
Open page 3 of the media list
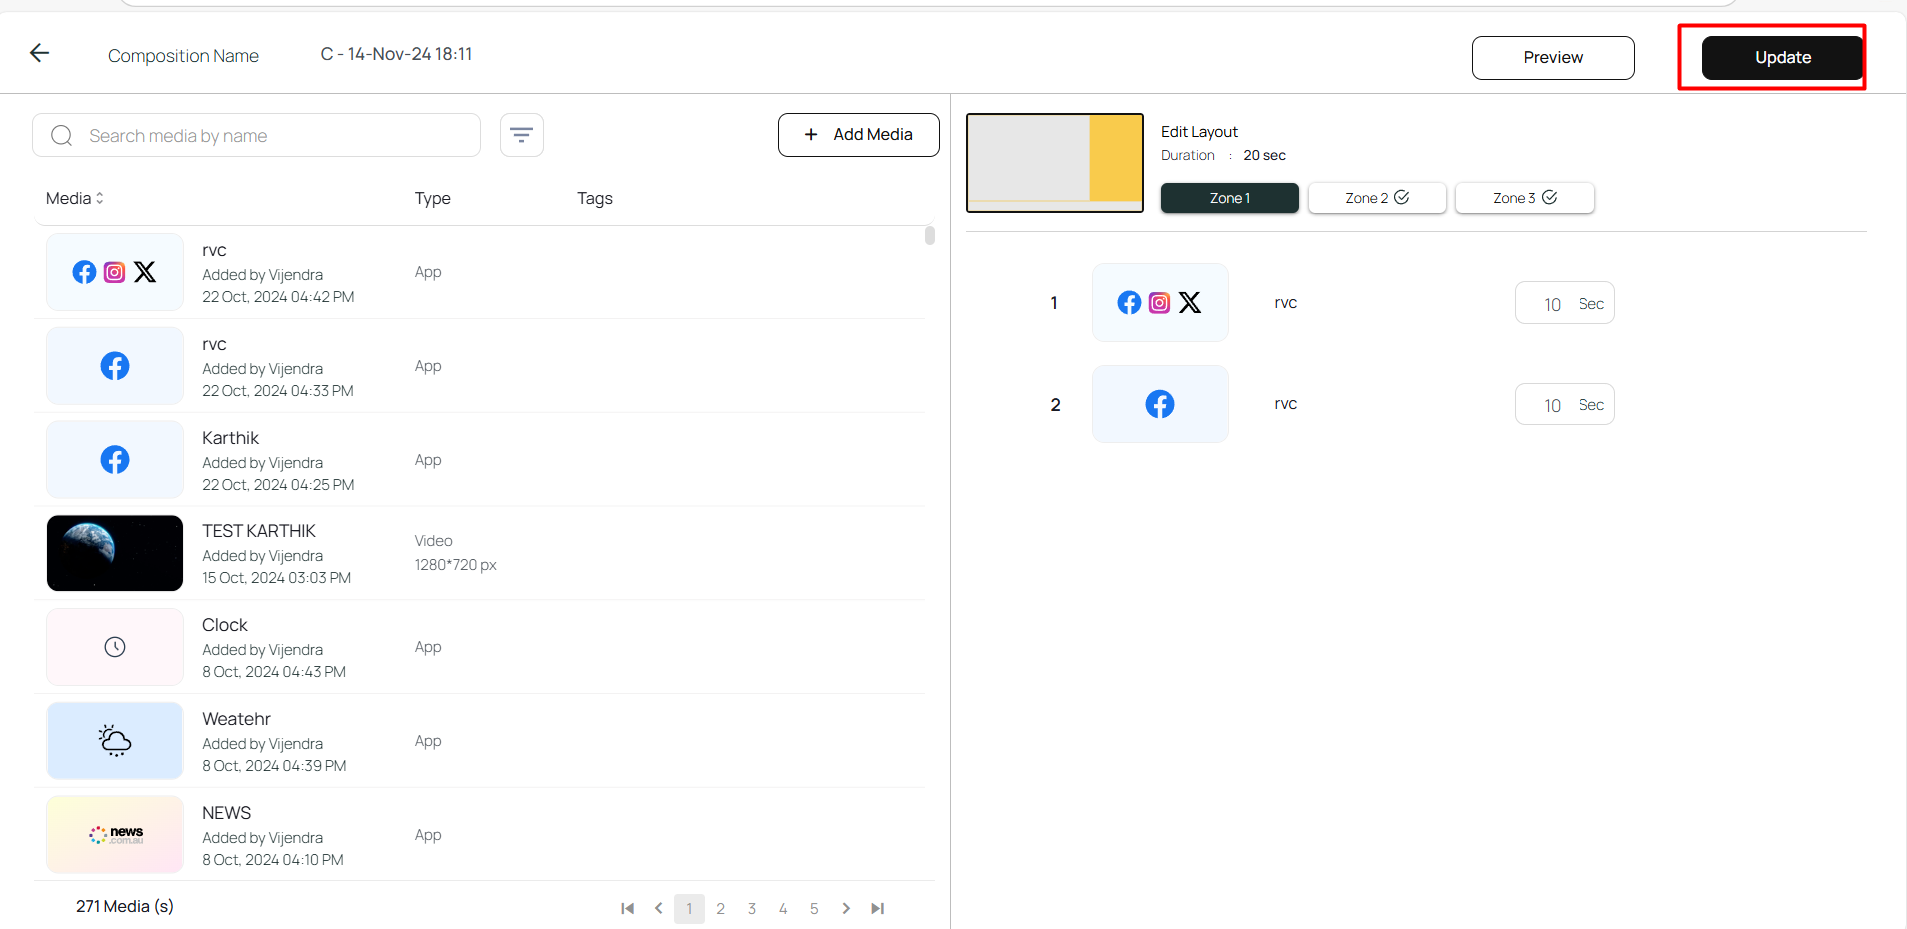[x=752, y=908]
